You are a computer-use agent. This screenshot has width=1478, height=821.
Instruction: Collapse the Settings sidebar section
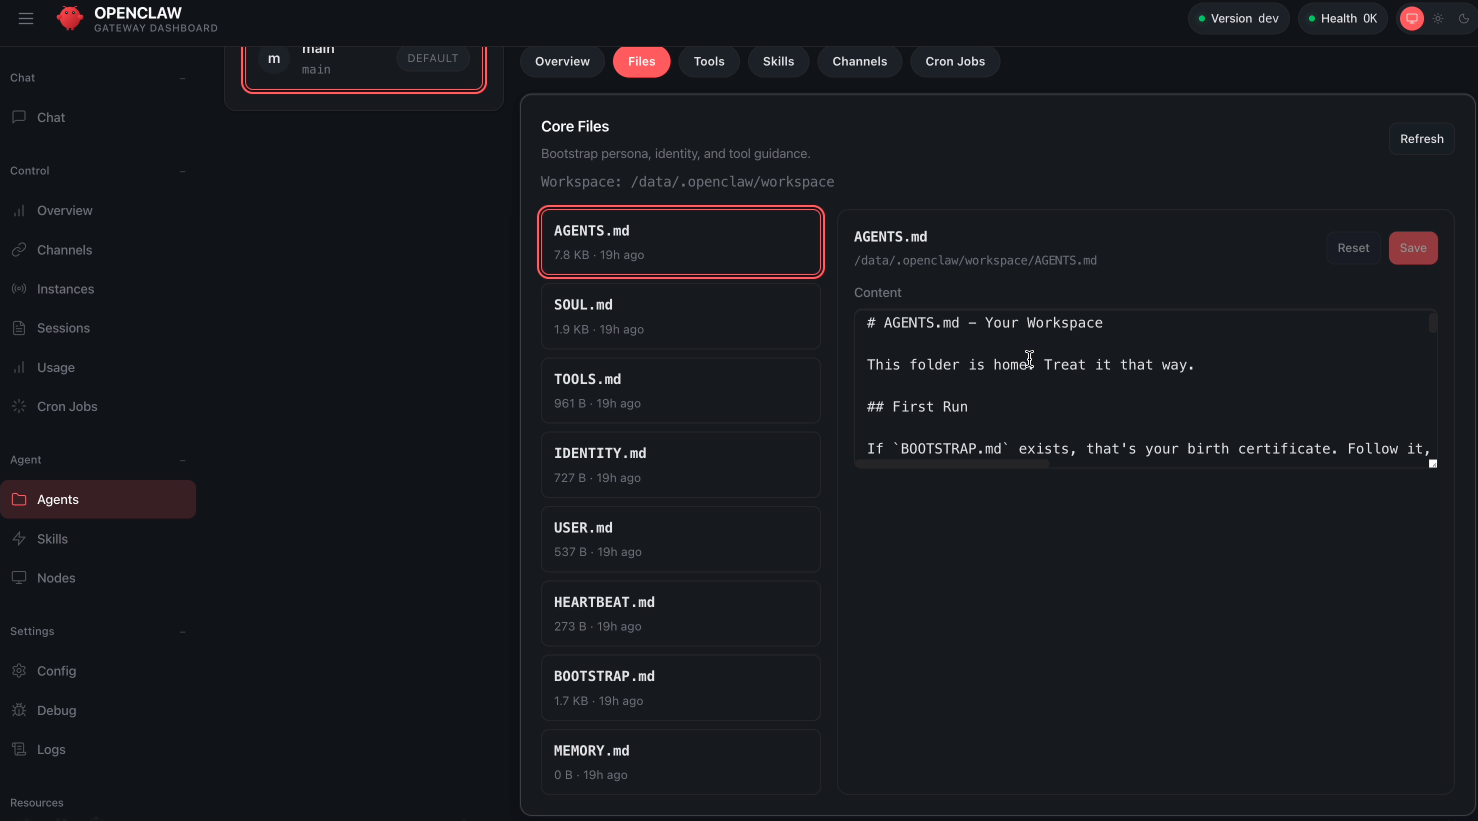click(182, 632)
